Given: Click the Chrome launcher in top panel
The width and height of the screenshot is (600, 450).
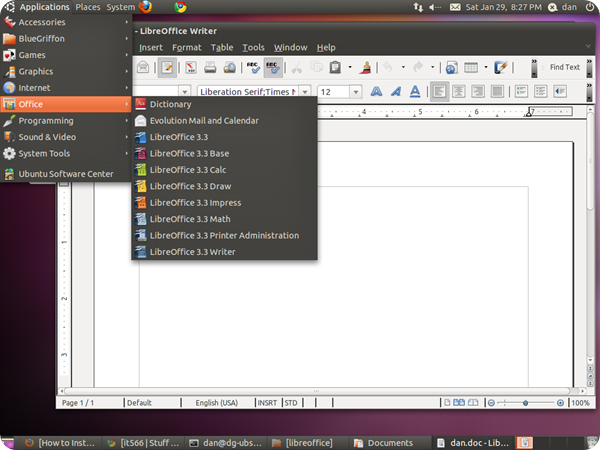Looking at the screenshot, I should coord(180,7).
